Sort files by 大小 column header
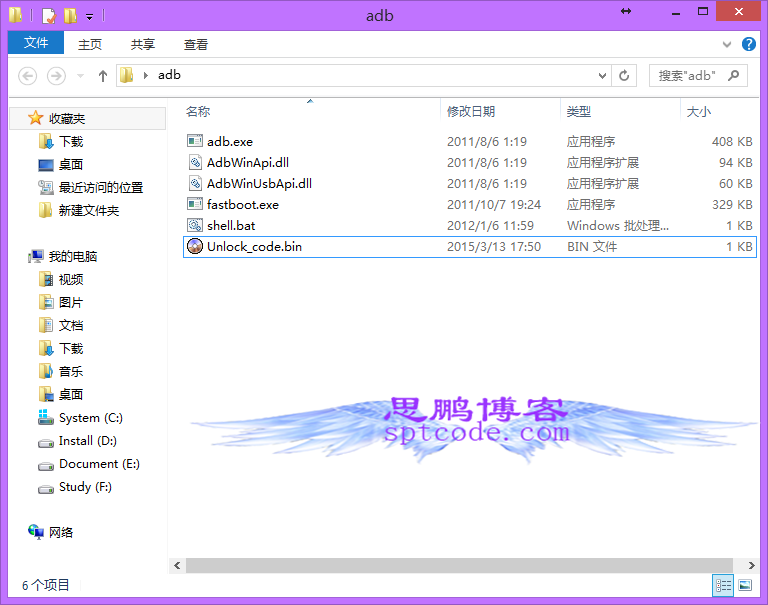Image resolution: width=768 pixels, height=605 pixels. click(x=700, y=112)
